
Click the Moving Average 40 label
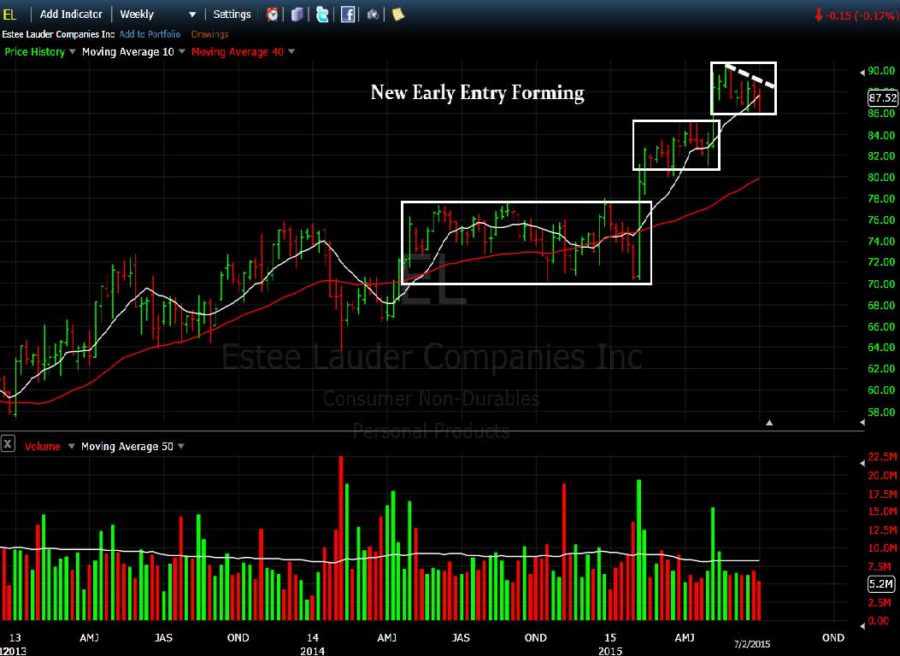click(x=238, y=52)
